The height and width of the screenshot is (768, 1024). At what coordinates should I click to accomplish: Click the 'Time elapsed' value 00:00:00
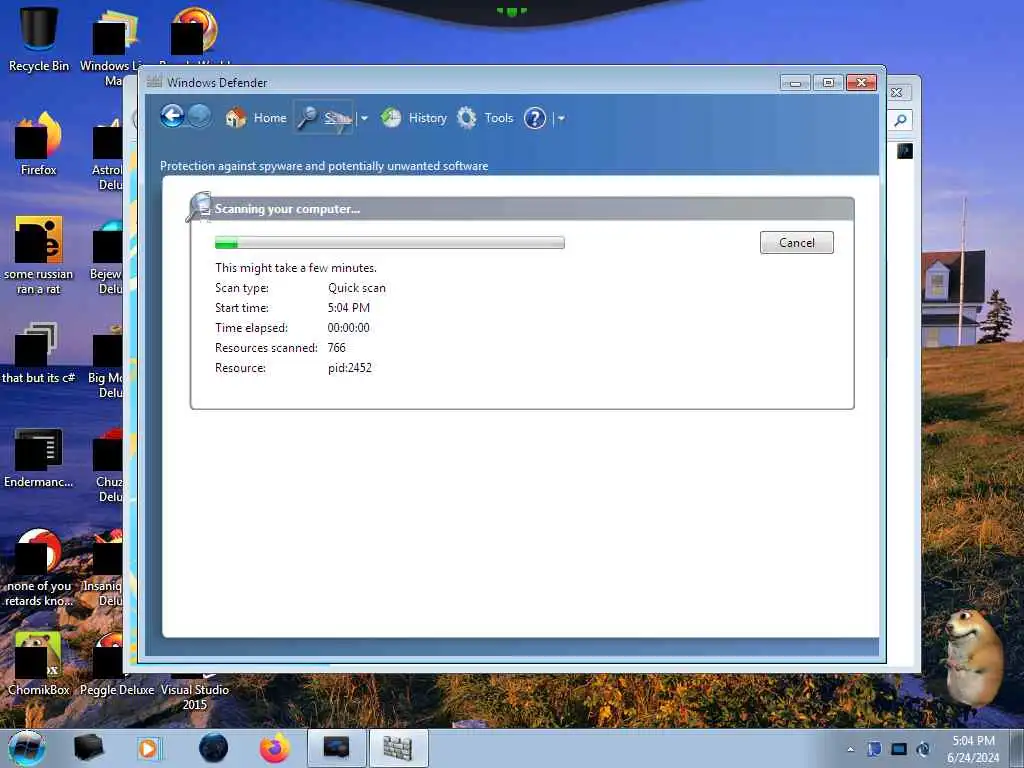point(348,328)
